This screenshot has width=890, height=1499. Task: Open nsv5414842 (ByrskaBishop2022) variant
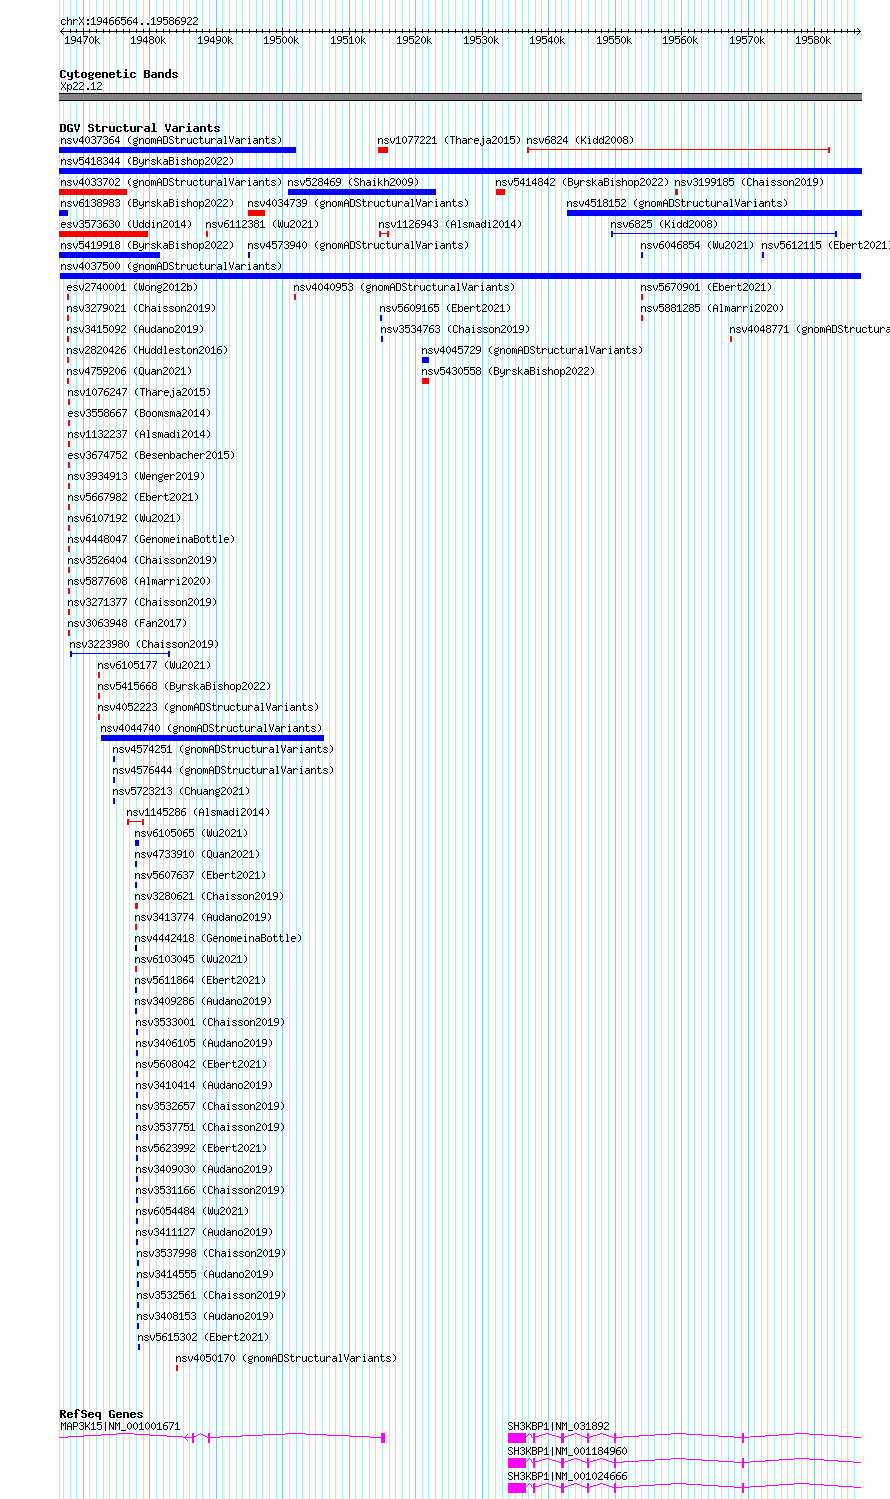click(x=582, y=183)
